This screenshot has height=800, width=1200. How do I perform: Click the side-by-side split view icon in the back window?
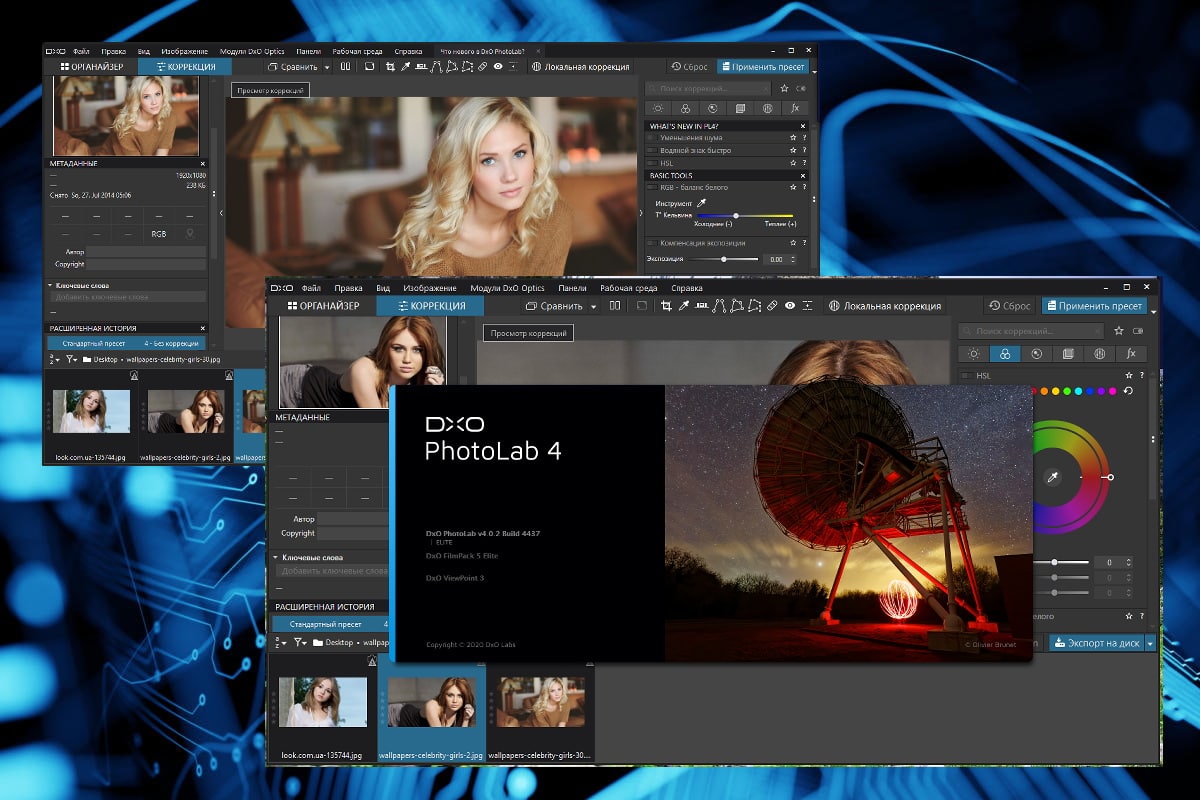click(345, 67)
